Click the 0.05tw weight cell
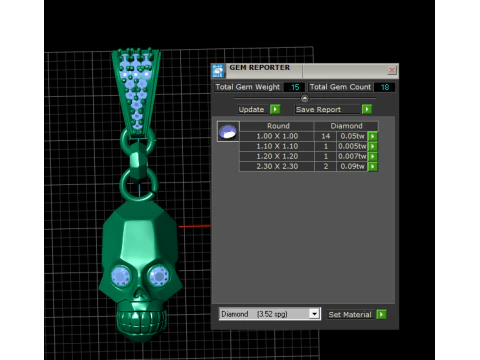The image size is (480, 360). (352, 136)
